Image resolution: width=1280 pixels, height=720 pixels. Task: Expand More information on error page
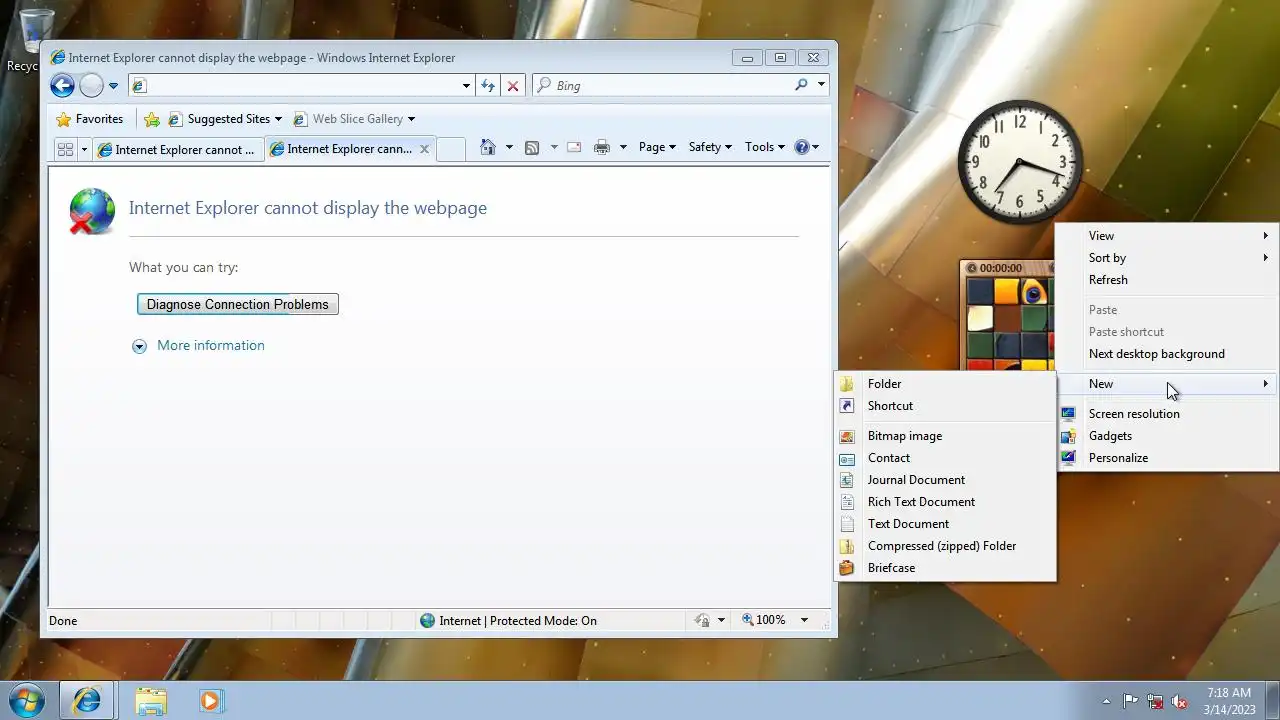tap(199, 346)
